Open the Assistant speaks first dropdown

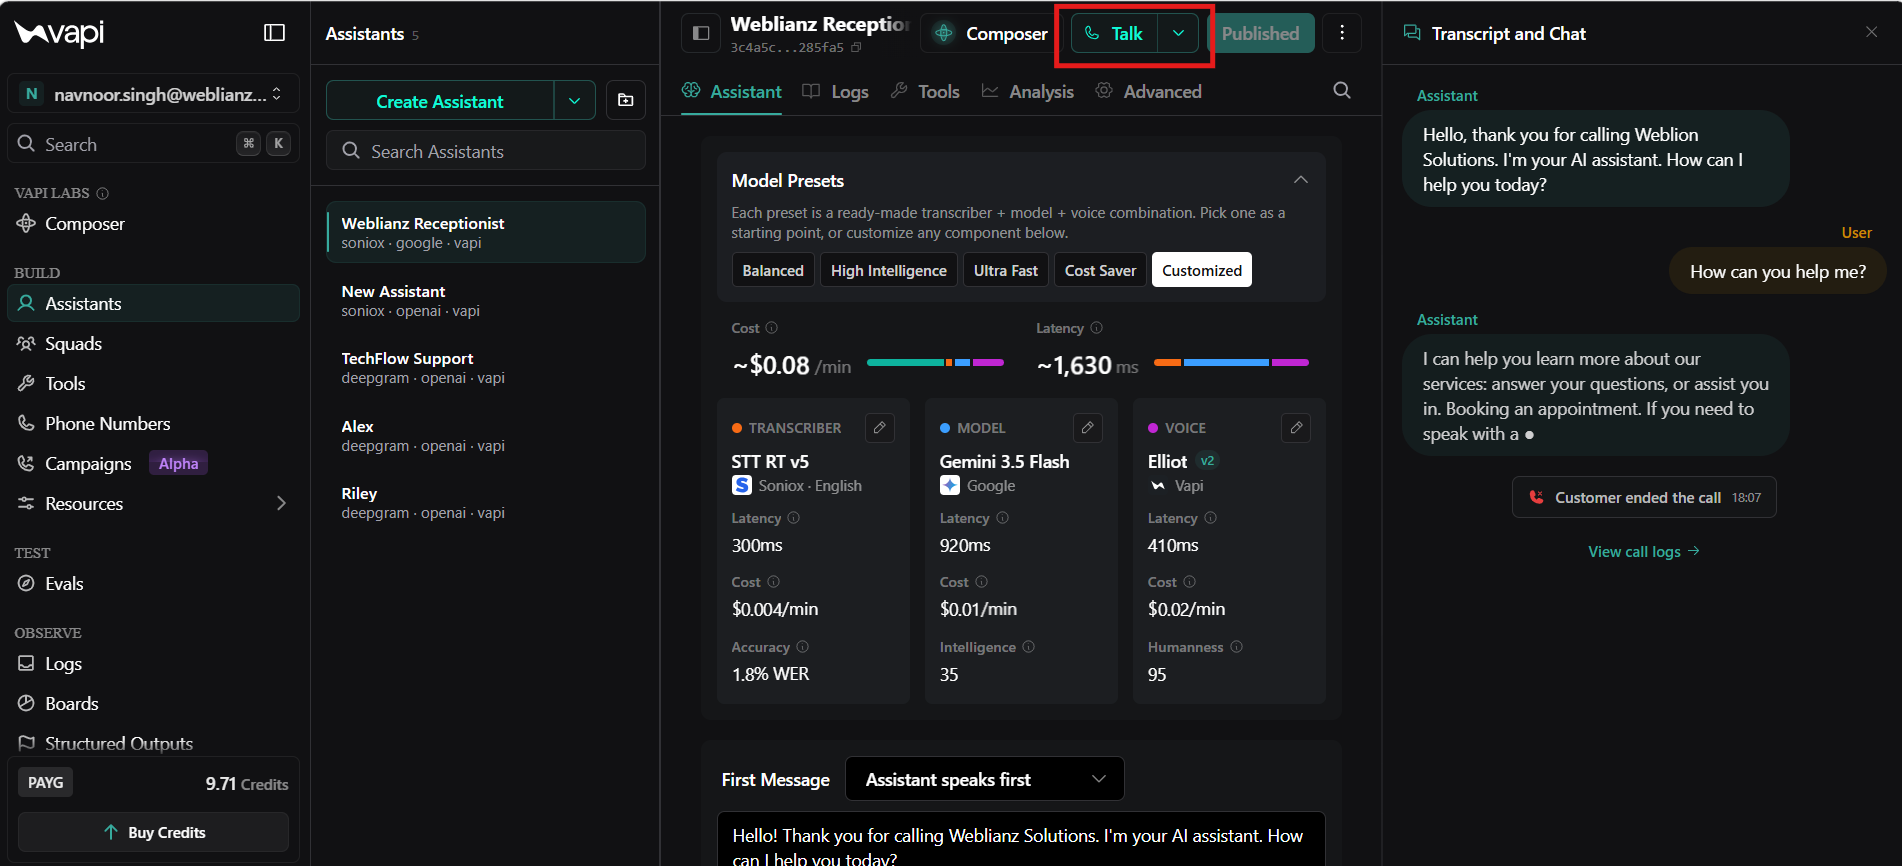[x=985, y=779]
